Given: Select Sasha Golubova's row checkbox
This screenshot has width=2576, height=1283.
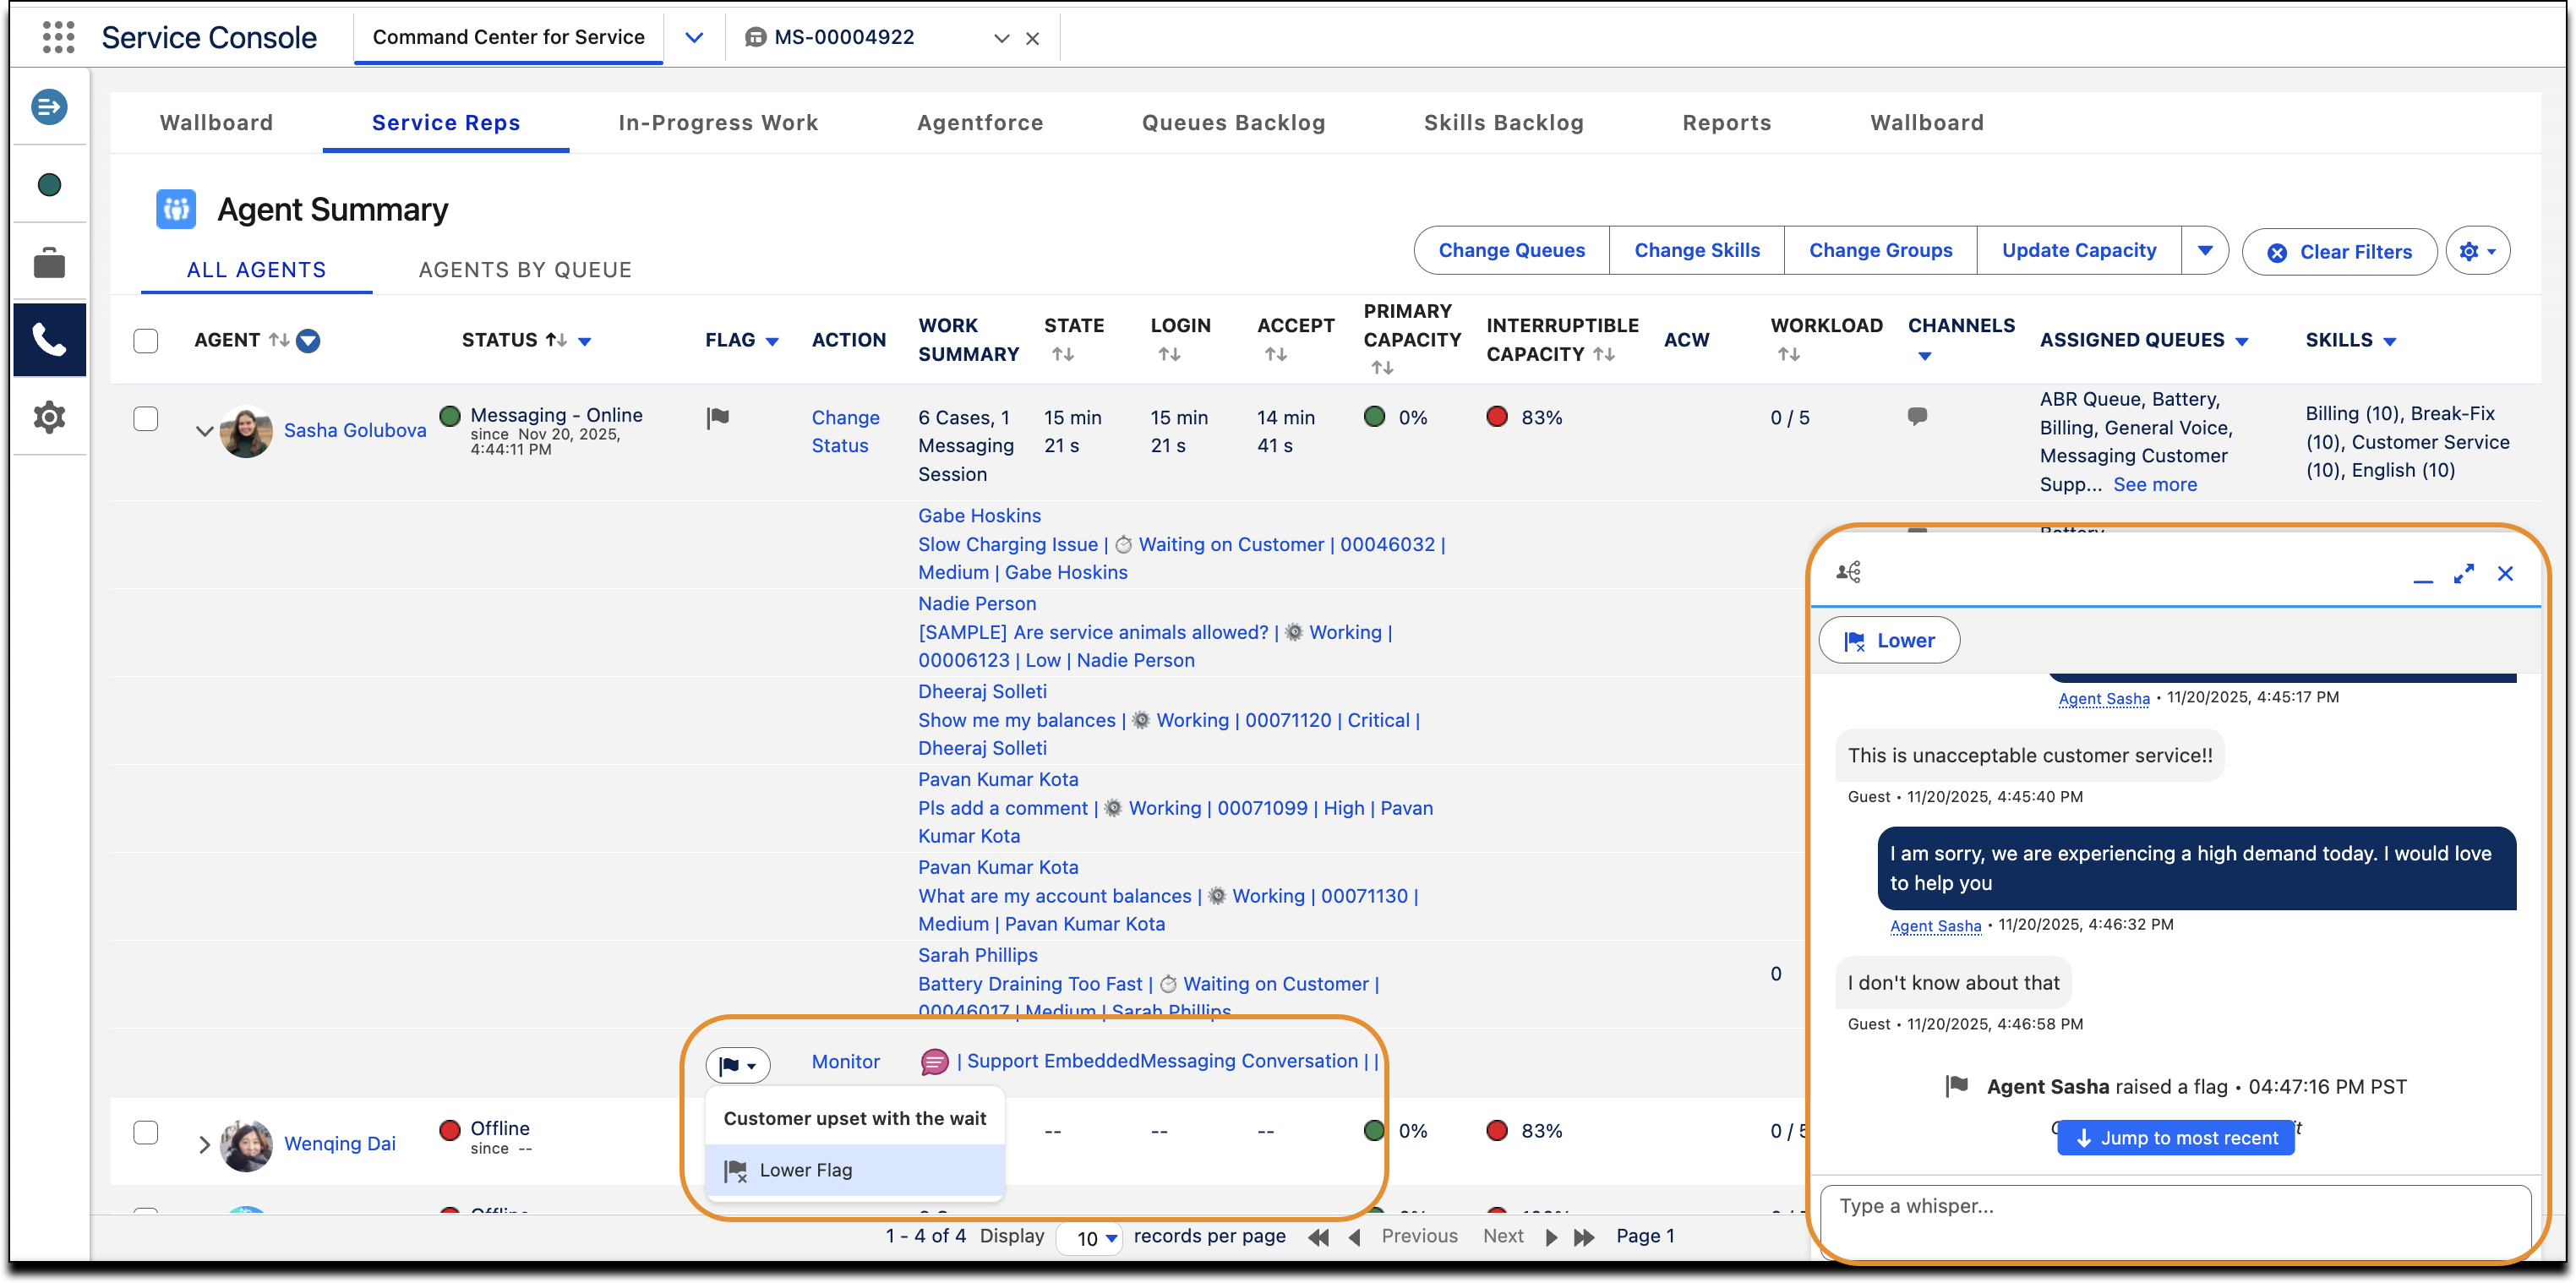Looking at the screenshot, I should pyautogui.click(x=146, y=418).
